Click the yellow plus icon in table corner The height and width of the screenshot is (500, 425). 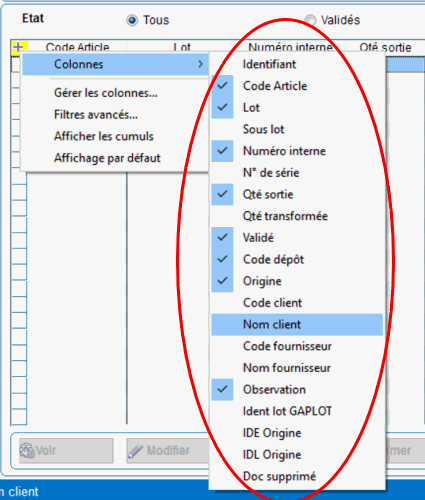(19, 47)
